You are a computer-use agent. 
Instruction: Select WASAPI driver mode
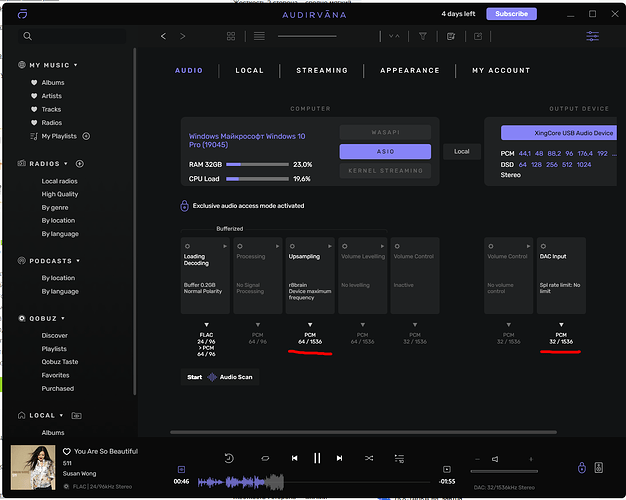click(385, 132)
